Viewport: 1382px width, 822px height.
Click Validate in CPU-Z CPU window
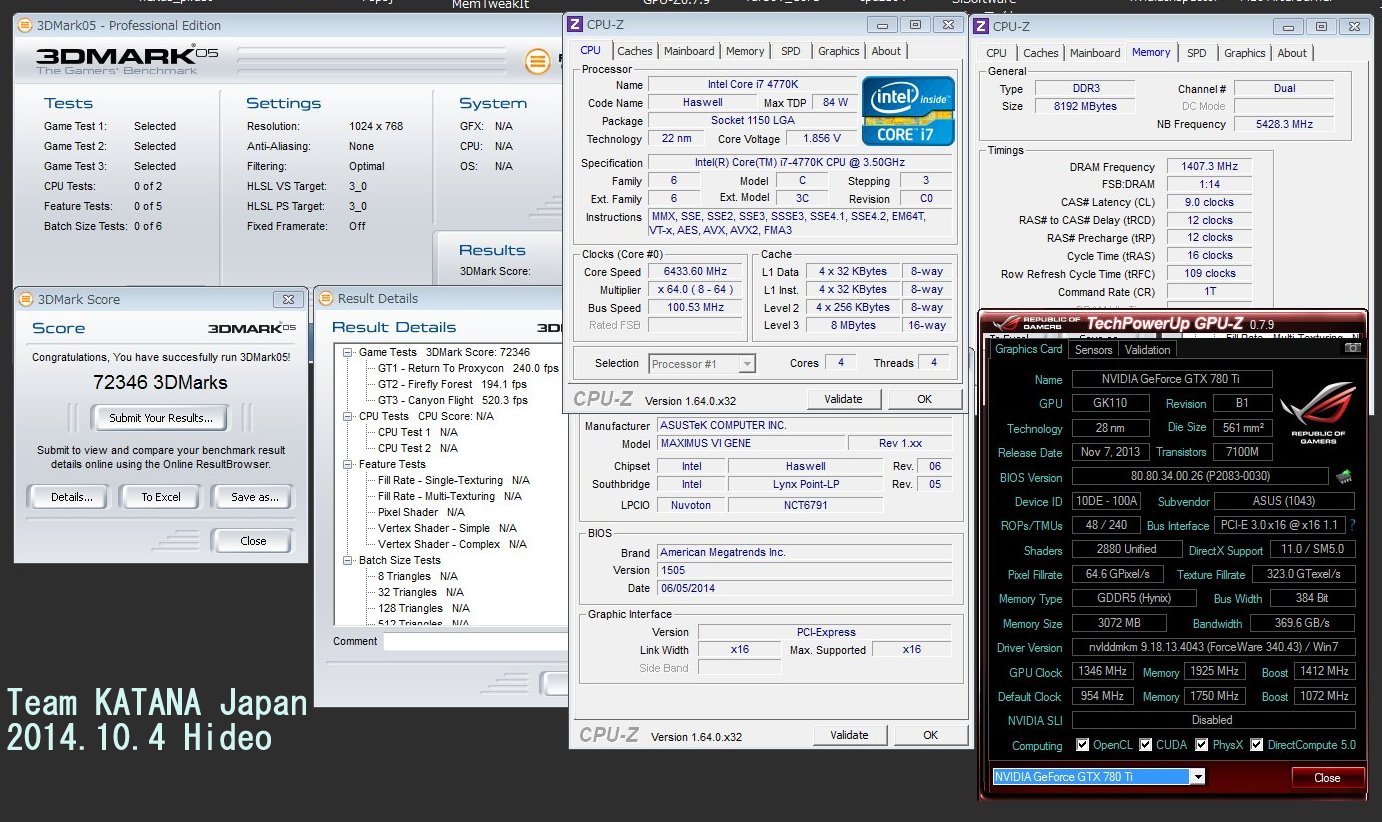pyautogui.click(x=843, y=399)
